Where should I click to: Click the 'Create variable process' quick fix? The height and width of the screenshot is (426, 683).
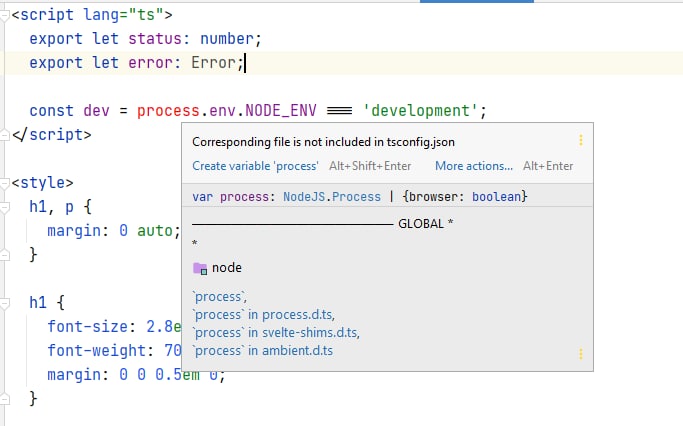point(255,166)
